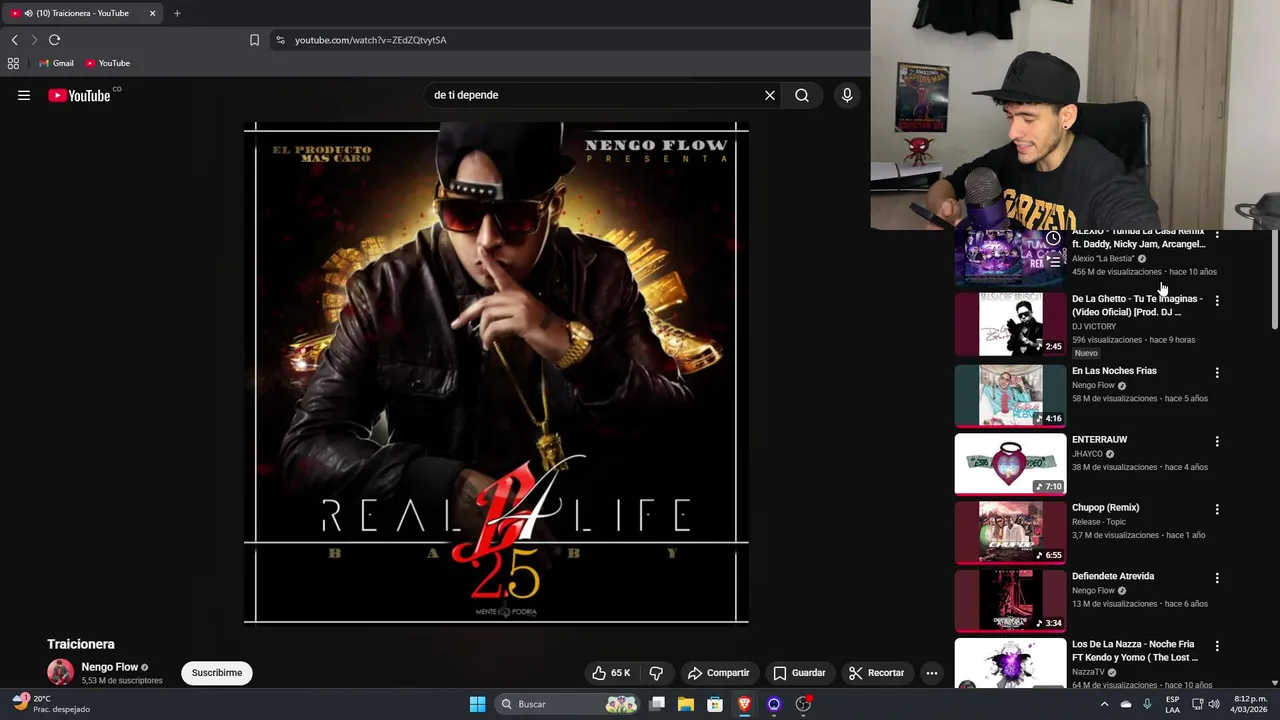Open De La Ghetto Tu Te Imaginas thumbnail
The width and height of the screenshot is (1280, 720).
(x=1010, y=324)
